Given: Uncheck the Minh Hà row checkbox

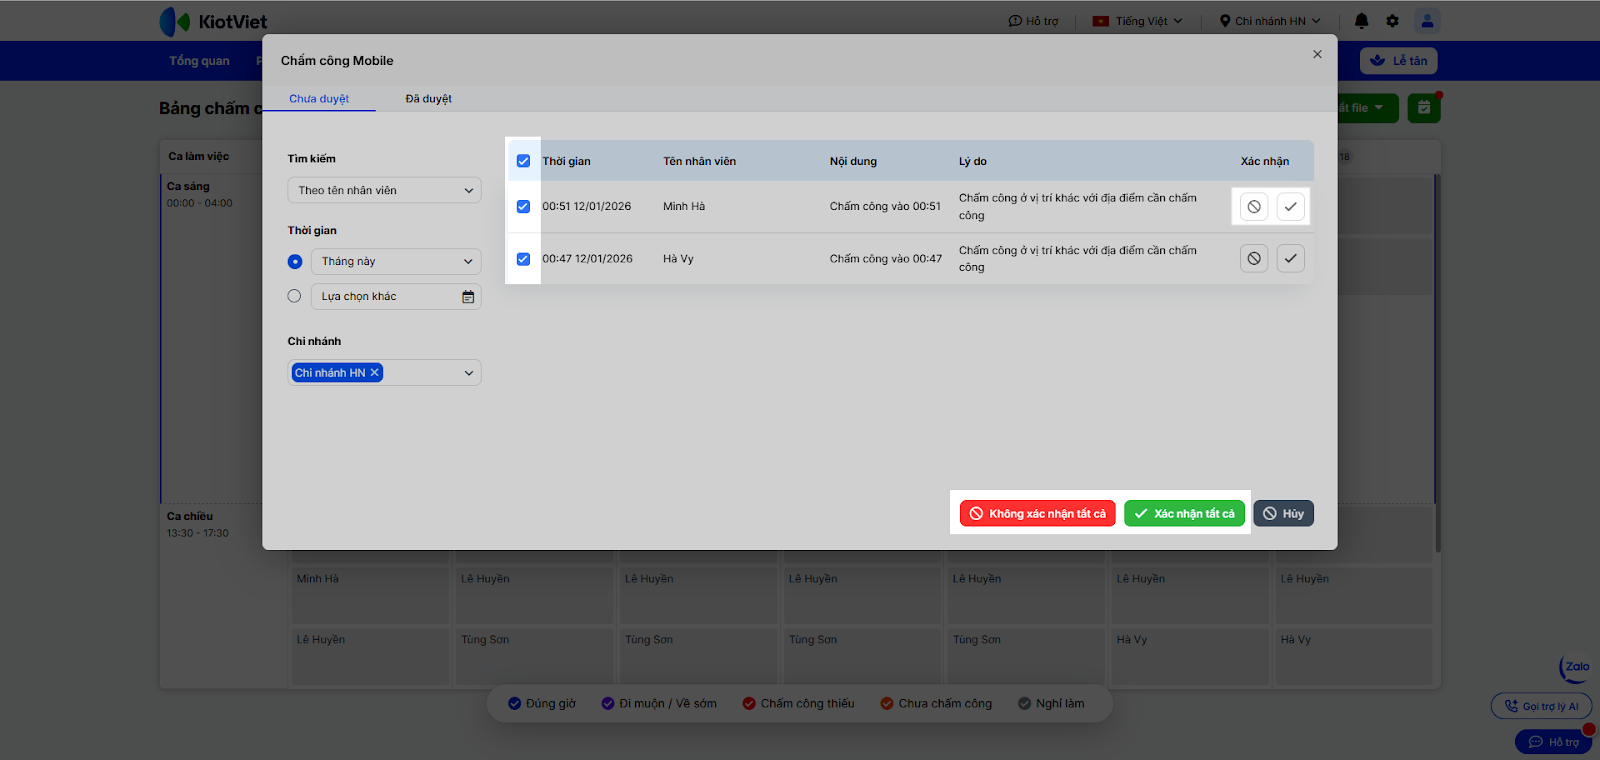Looking at the screenshot, I should [523, 207].
